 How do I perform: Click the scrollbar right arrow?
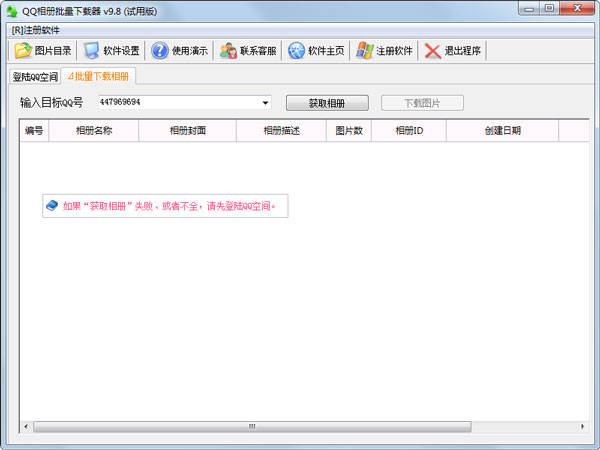coord(582,426)
